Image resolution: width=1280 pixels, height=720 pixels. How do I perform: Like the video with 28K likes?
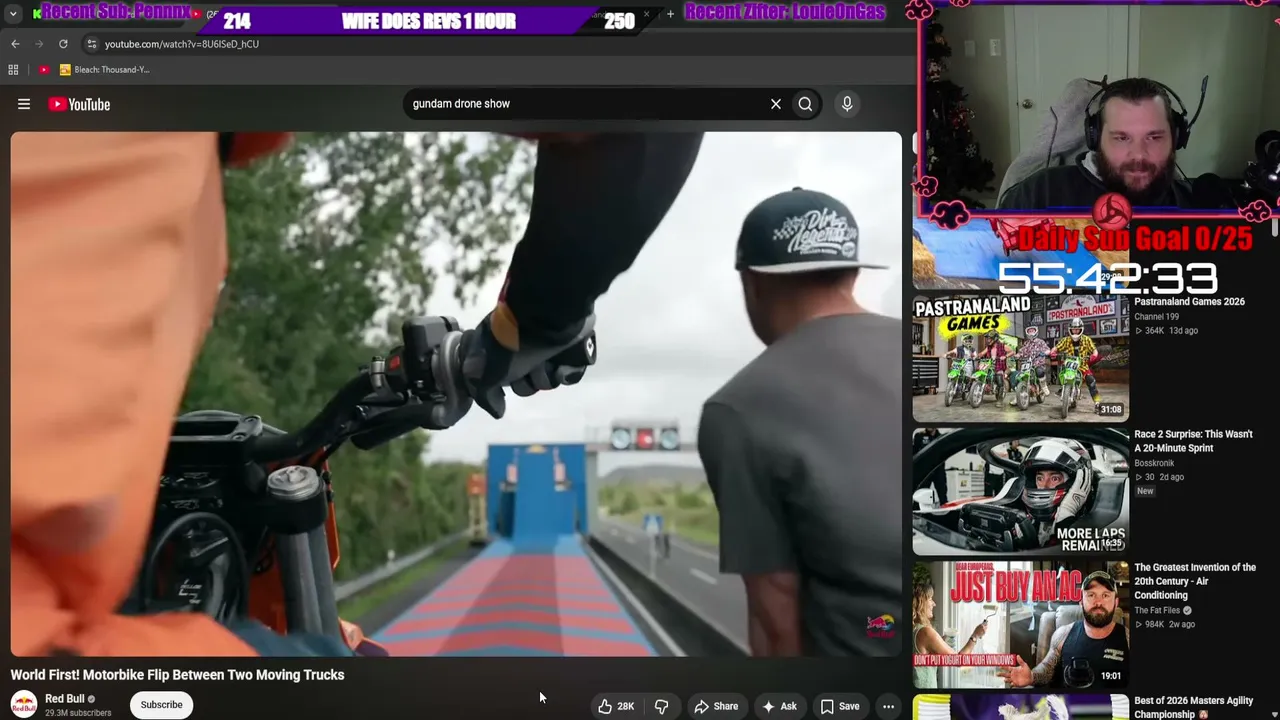tap(616, 706)
